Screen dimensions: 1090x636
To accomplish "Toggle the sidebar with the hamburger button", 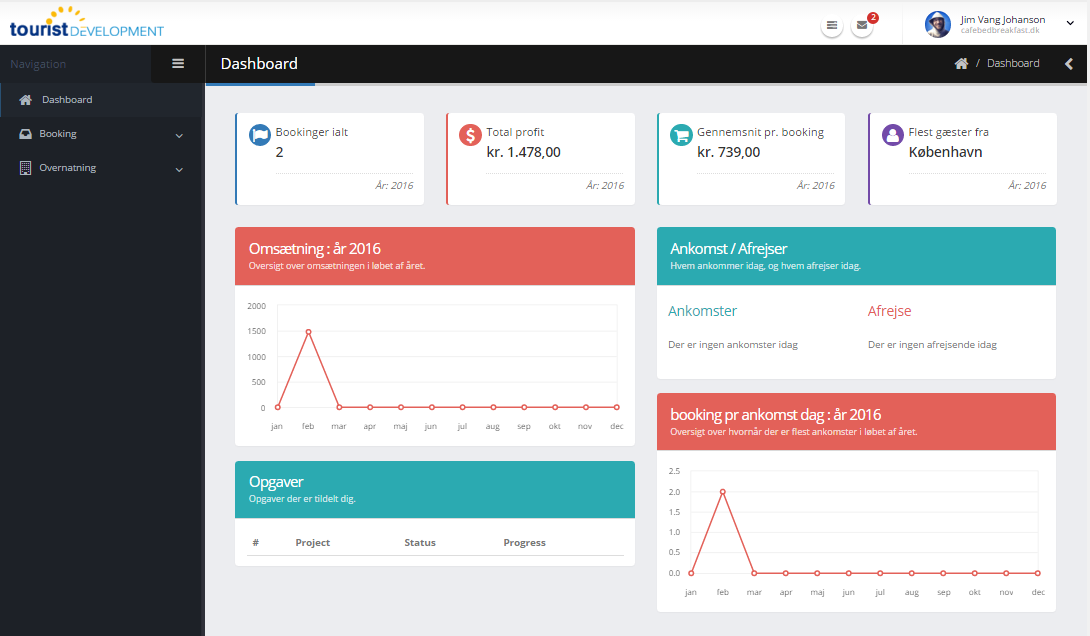I will (178, 64).
